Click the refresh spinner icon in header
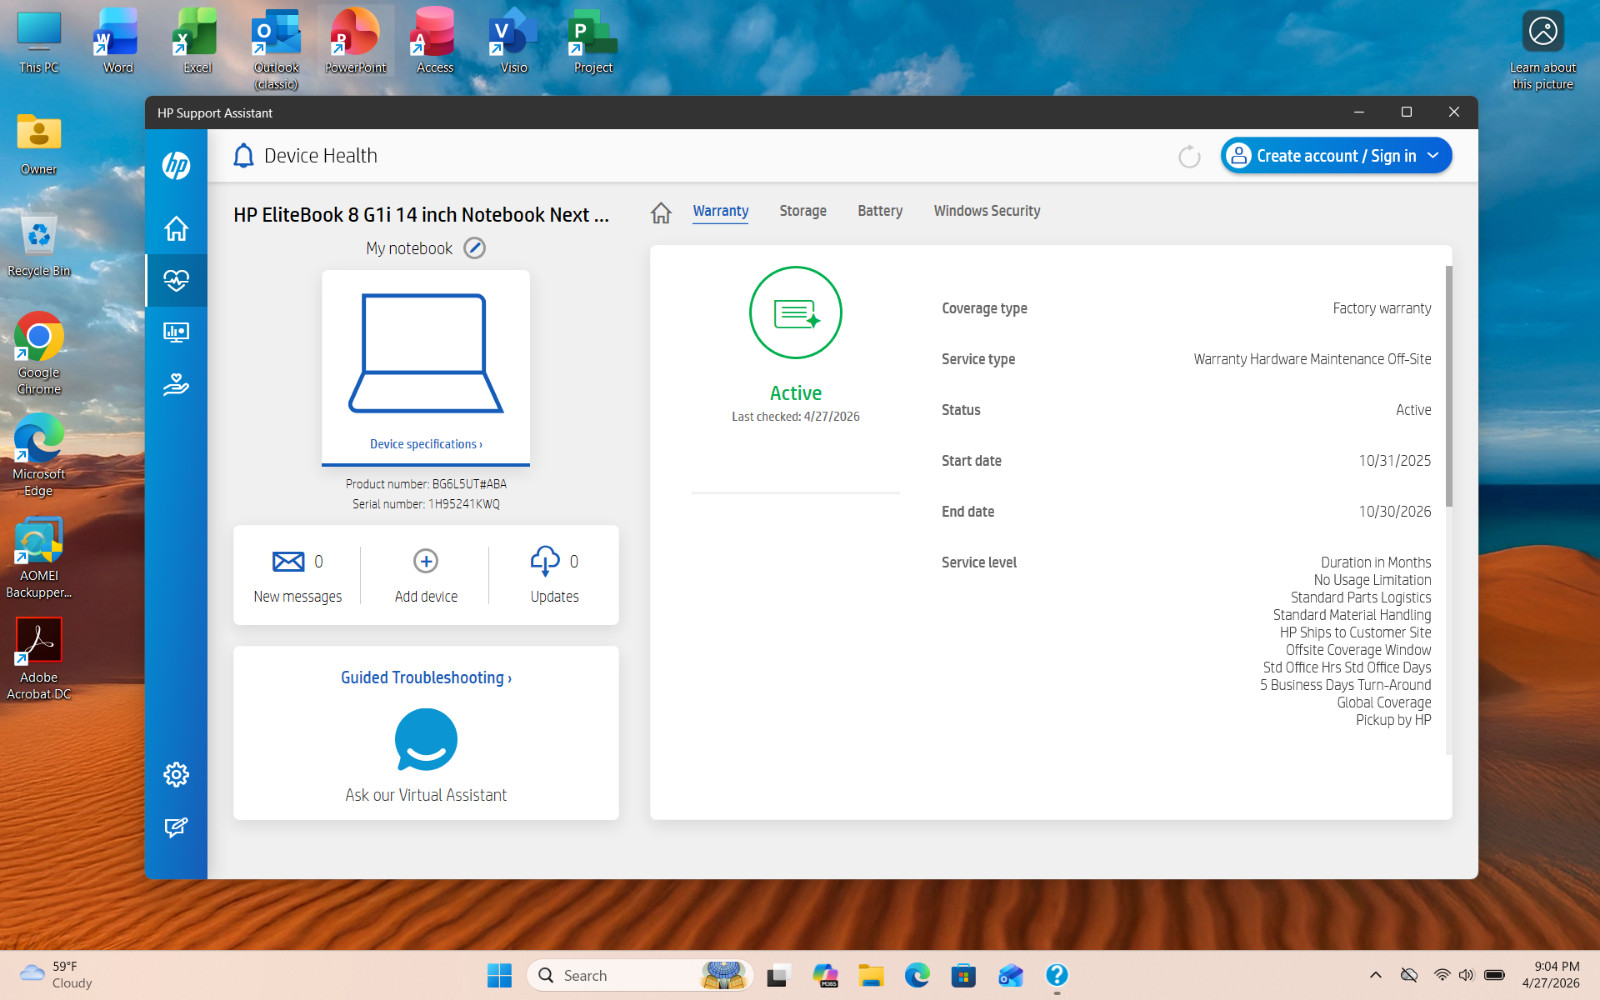 point(1189,156)
